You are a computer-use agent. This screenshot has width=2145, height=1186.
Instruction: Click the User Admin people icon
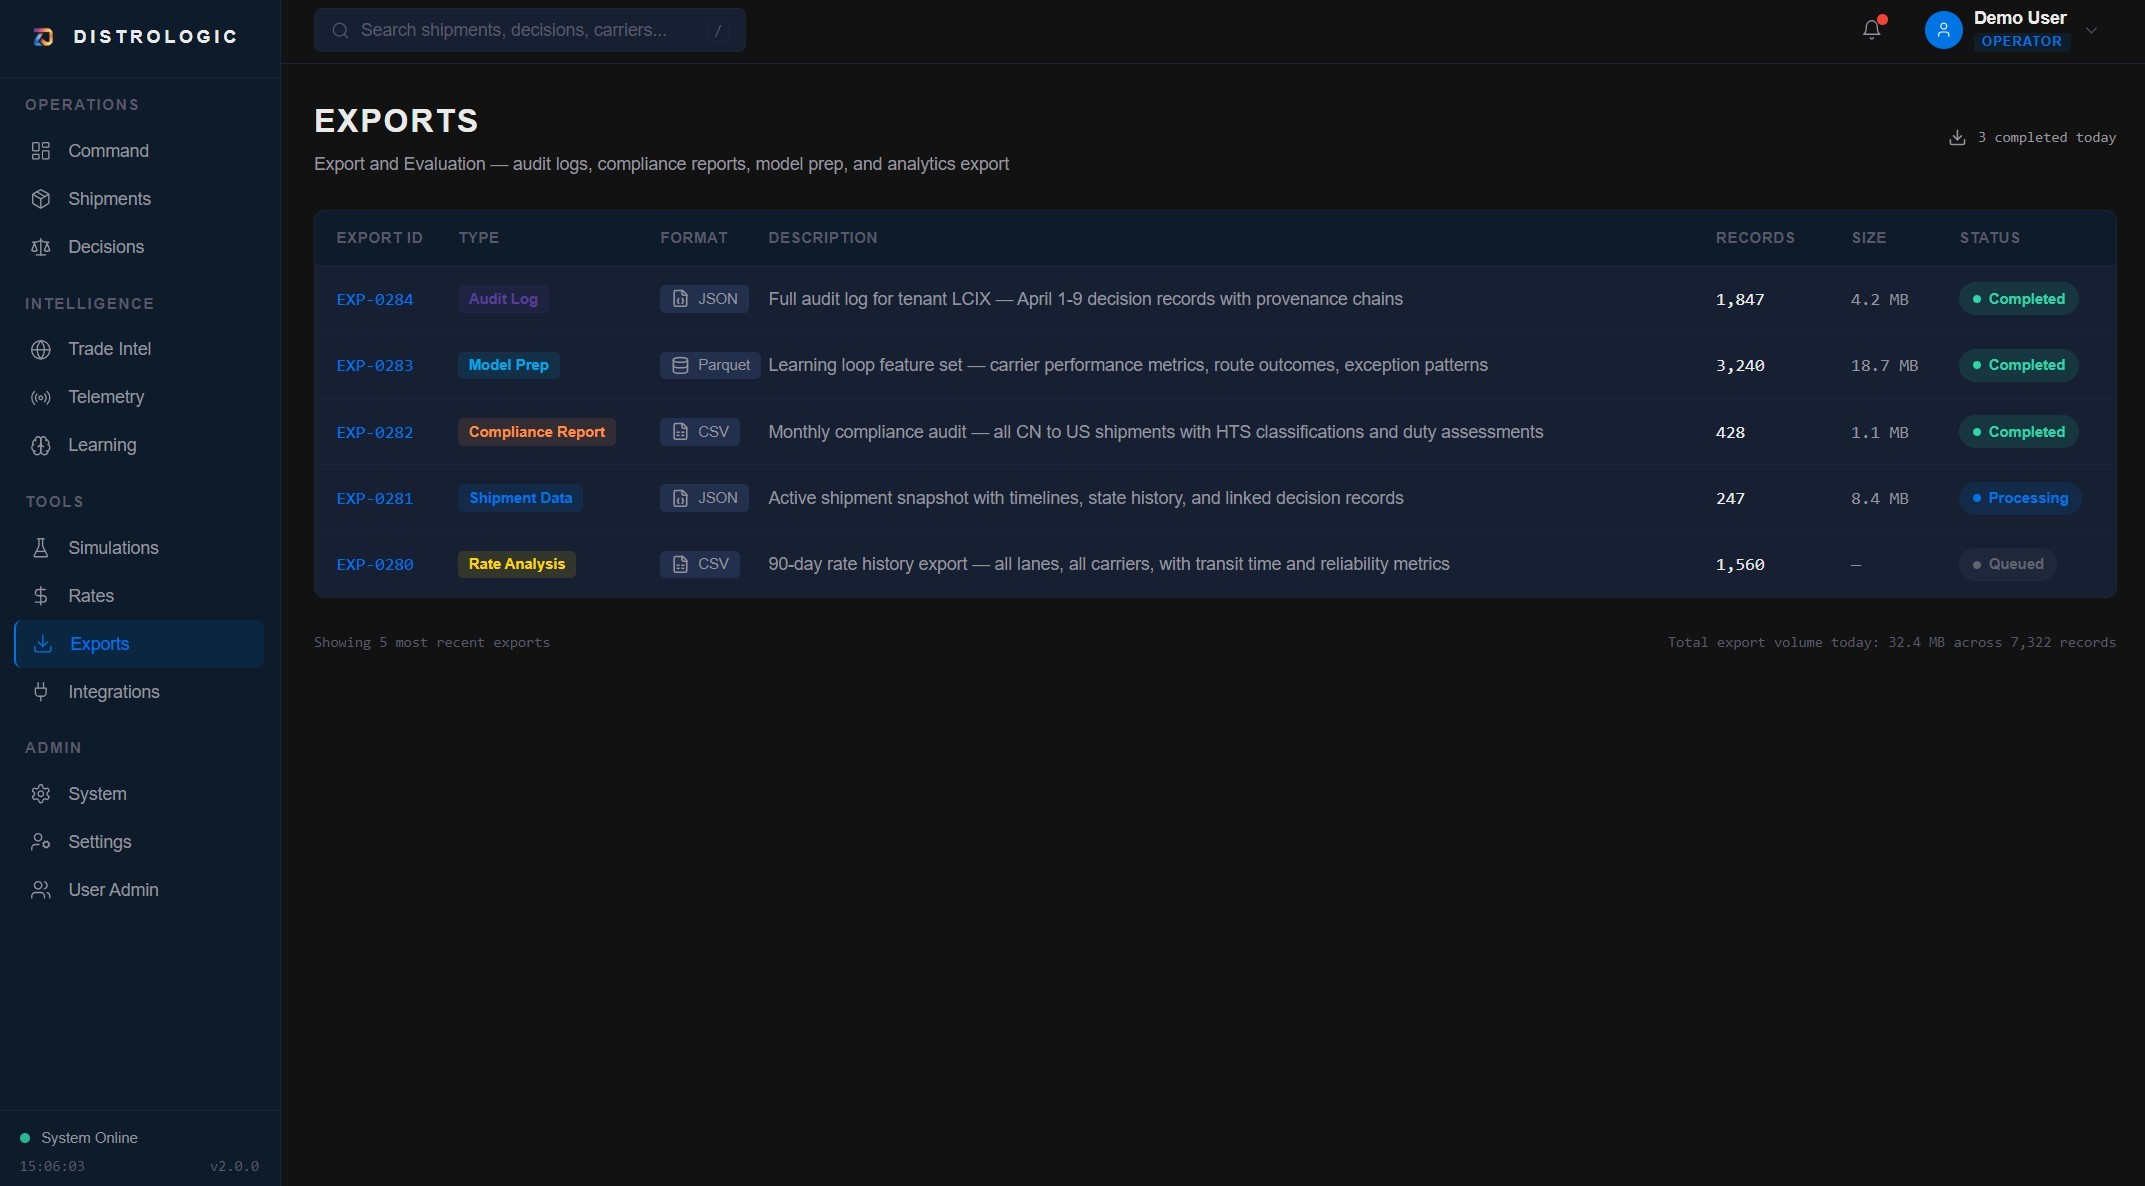click(x=41, y=890)
